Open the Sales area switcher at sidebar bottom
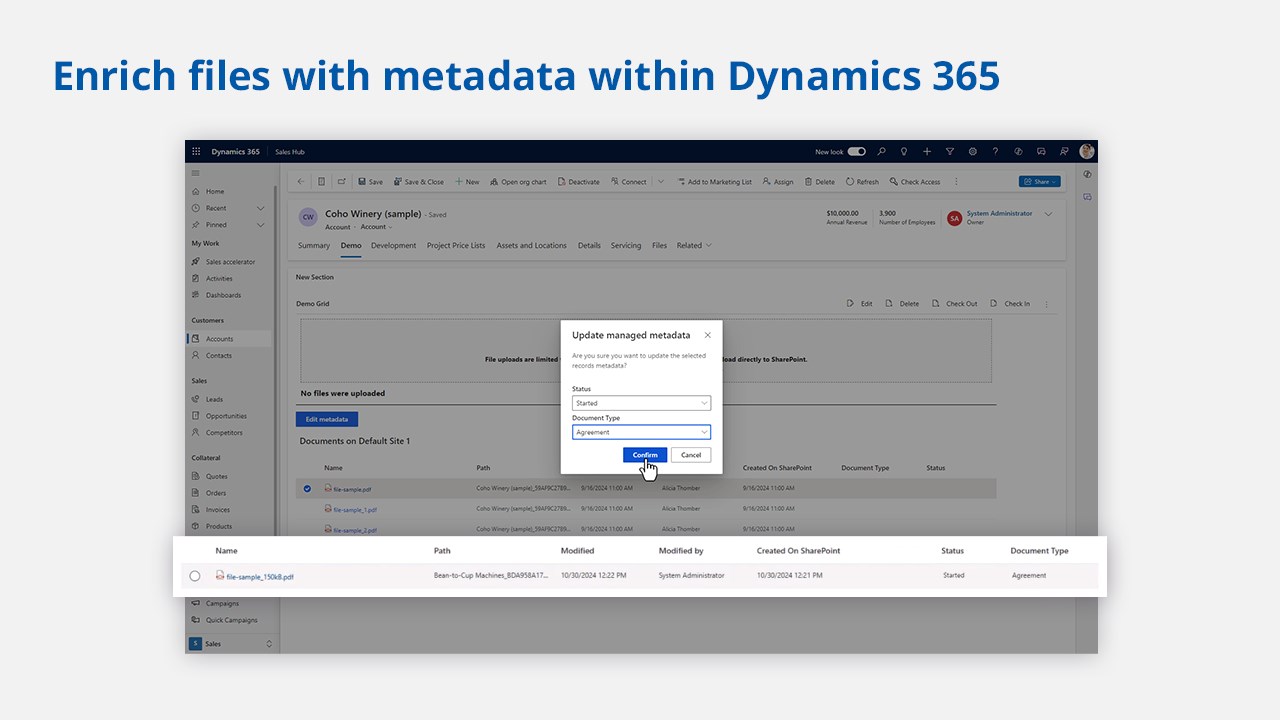This screenshot has height=720, width=1280. 230,644
